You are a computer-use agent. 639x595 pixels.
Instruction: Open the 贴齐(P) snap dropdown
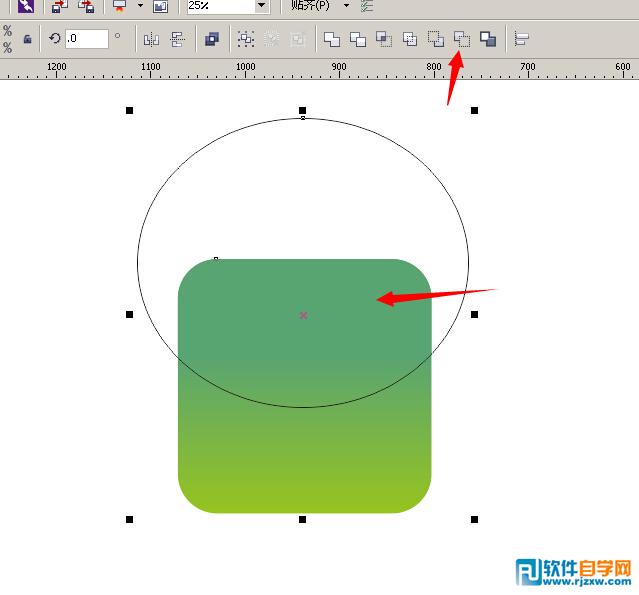[346, 5]
